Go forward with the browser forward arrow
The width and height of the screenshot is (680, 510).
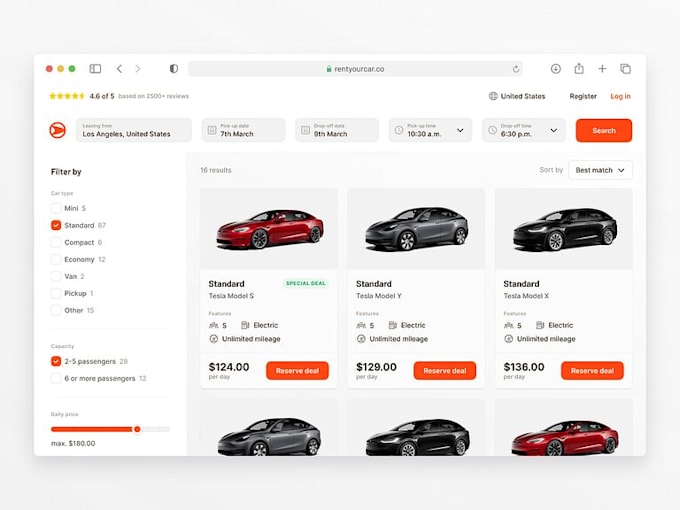[x=137, y=69]
